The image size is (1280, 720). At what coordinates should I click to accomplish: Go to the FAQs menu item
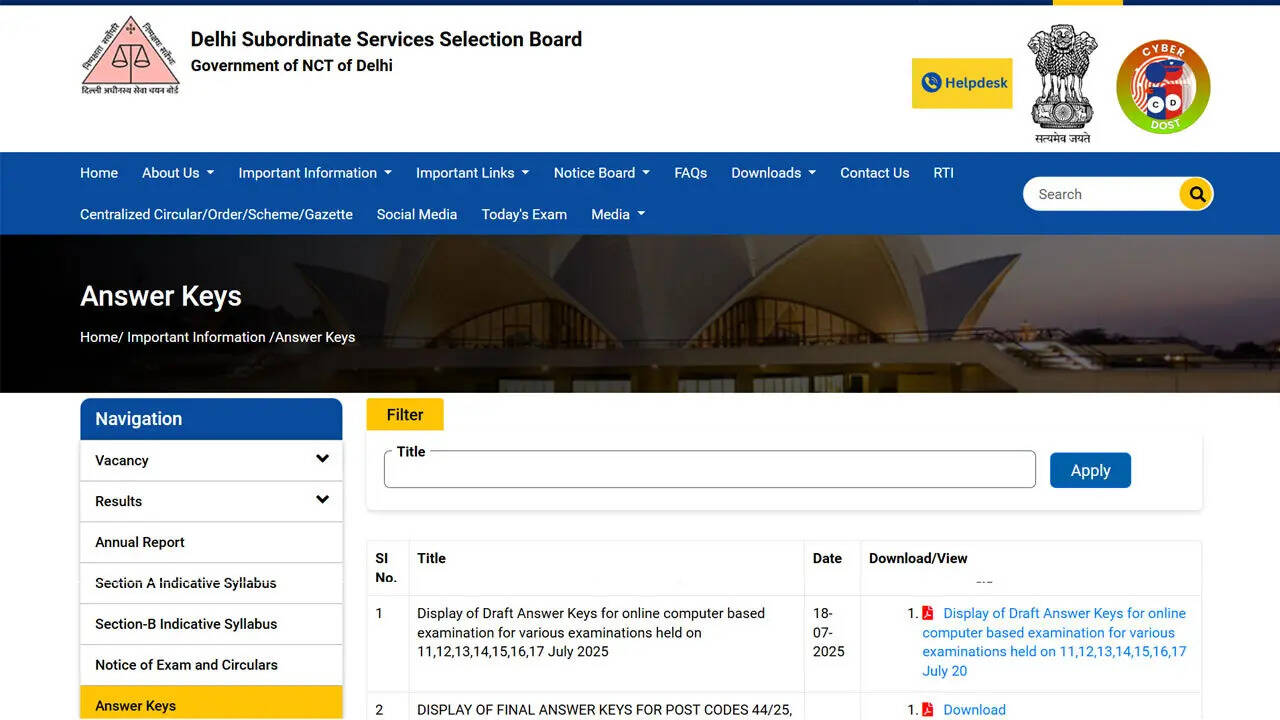pos(690,173)
